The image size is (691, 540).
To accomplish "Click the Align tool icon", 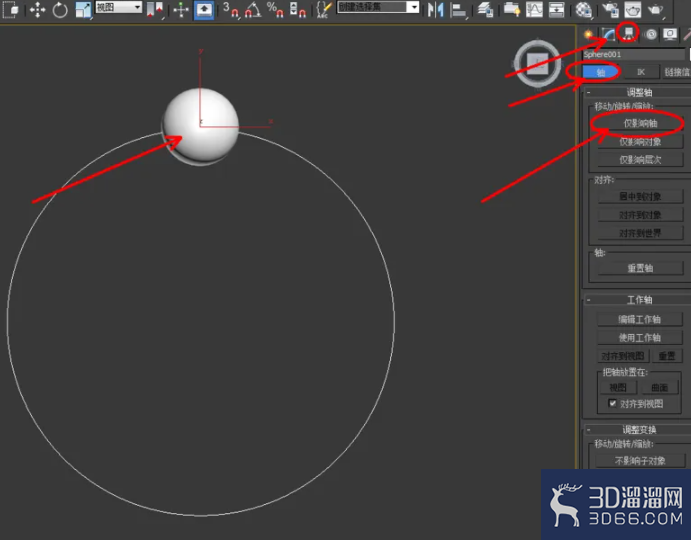I will pyautogui.click(x=459, y=10).
